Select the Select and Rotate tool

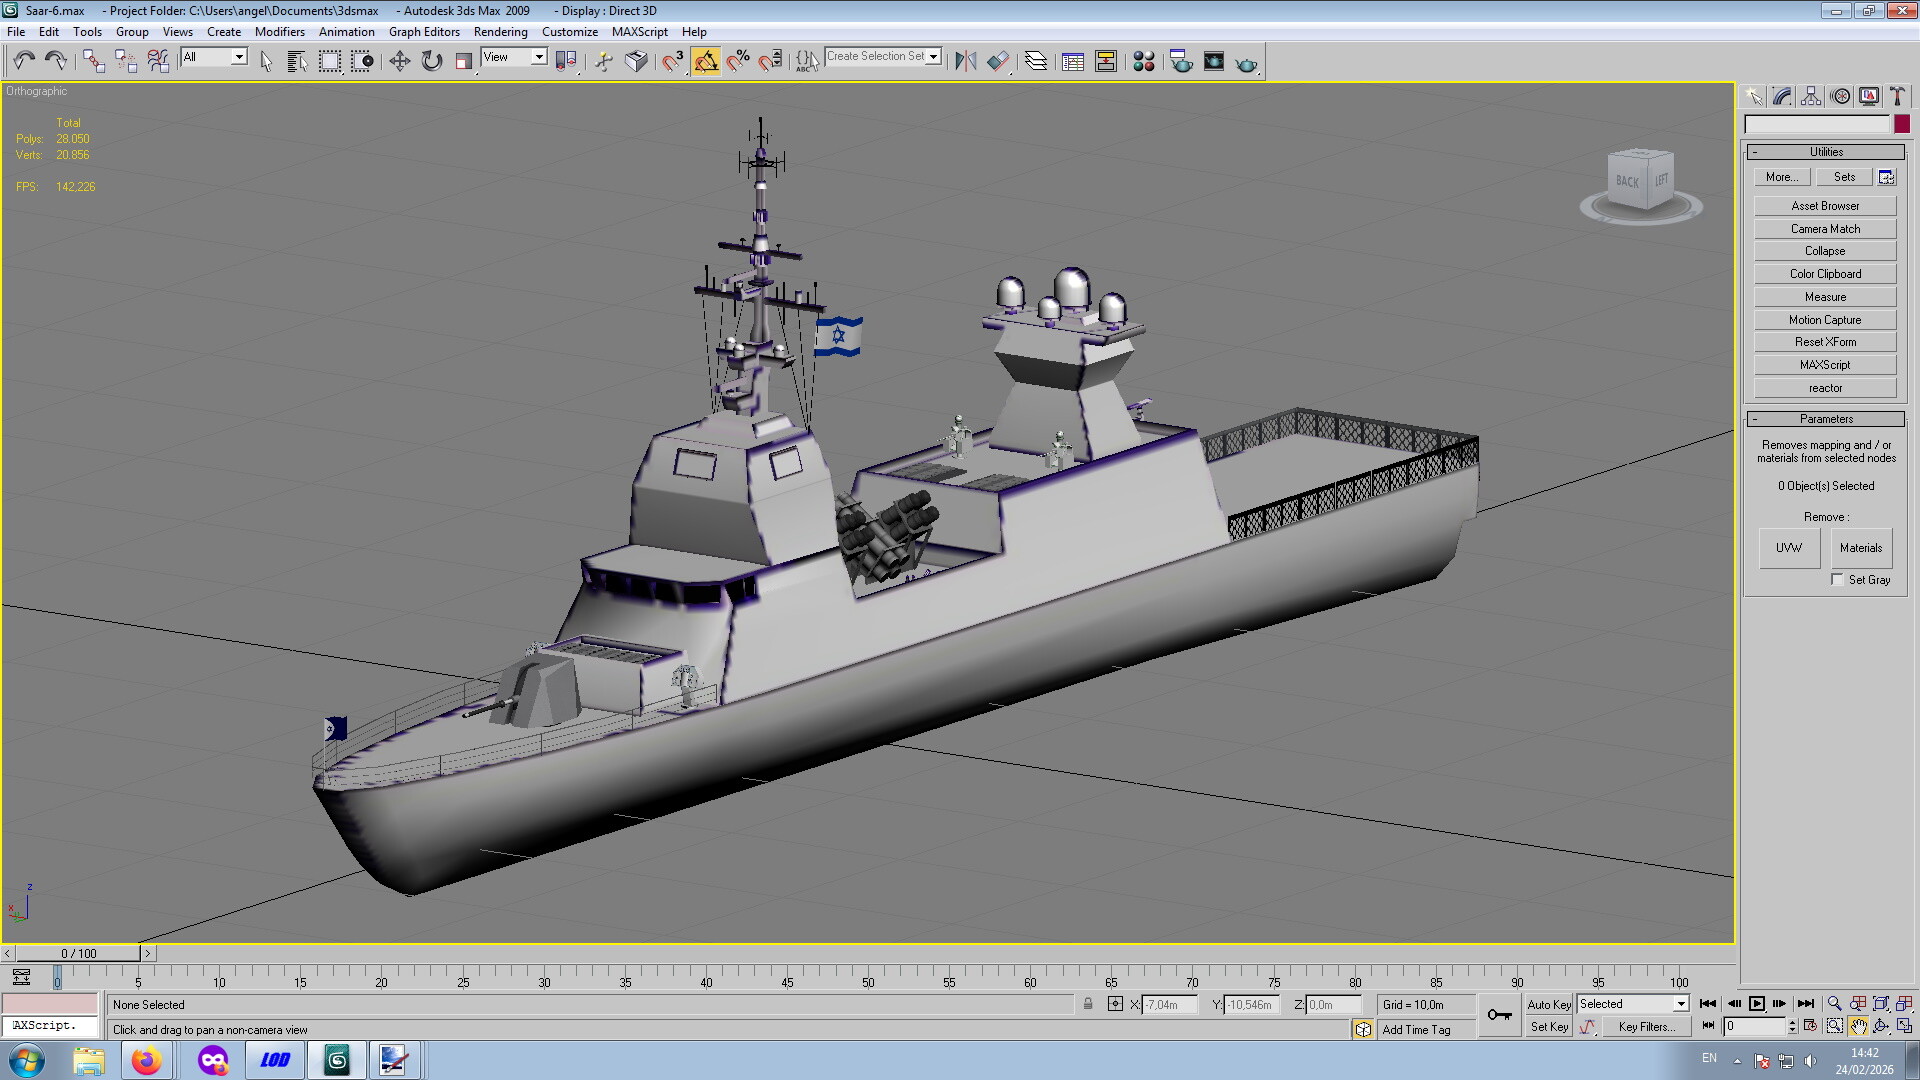(431, 61)
